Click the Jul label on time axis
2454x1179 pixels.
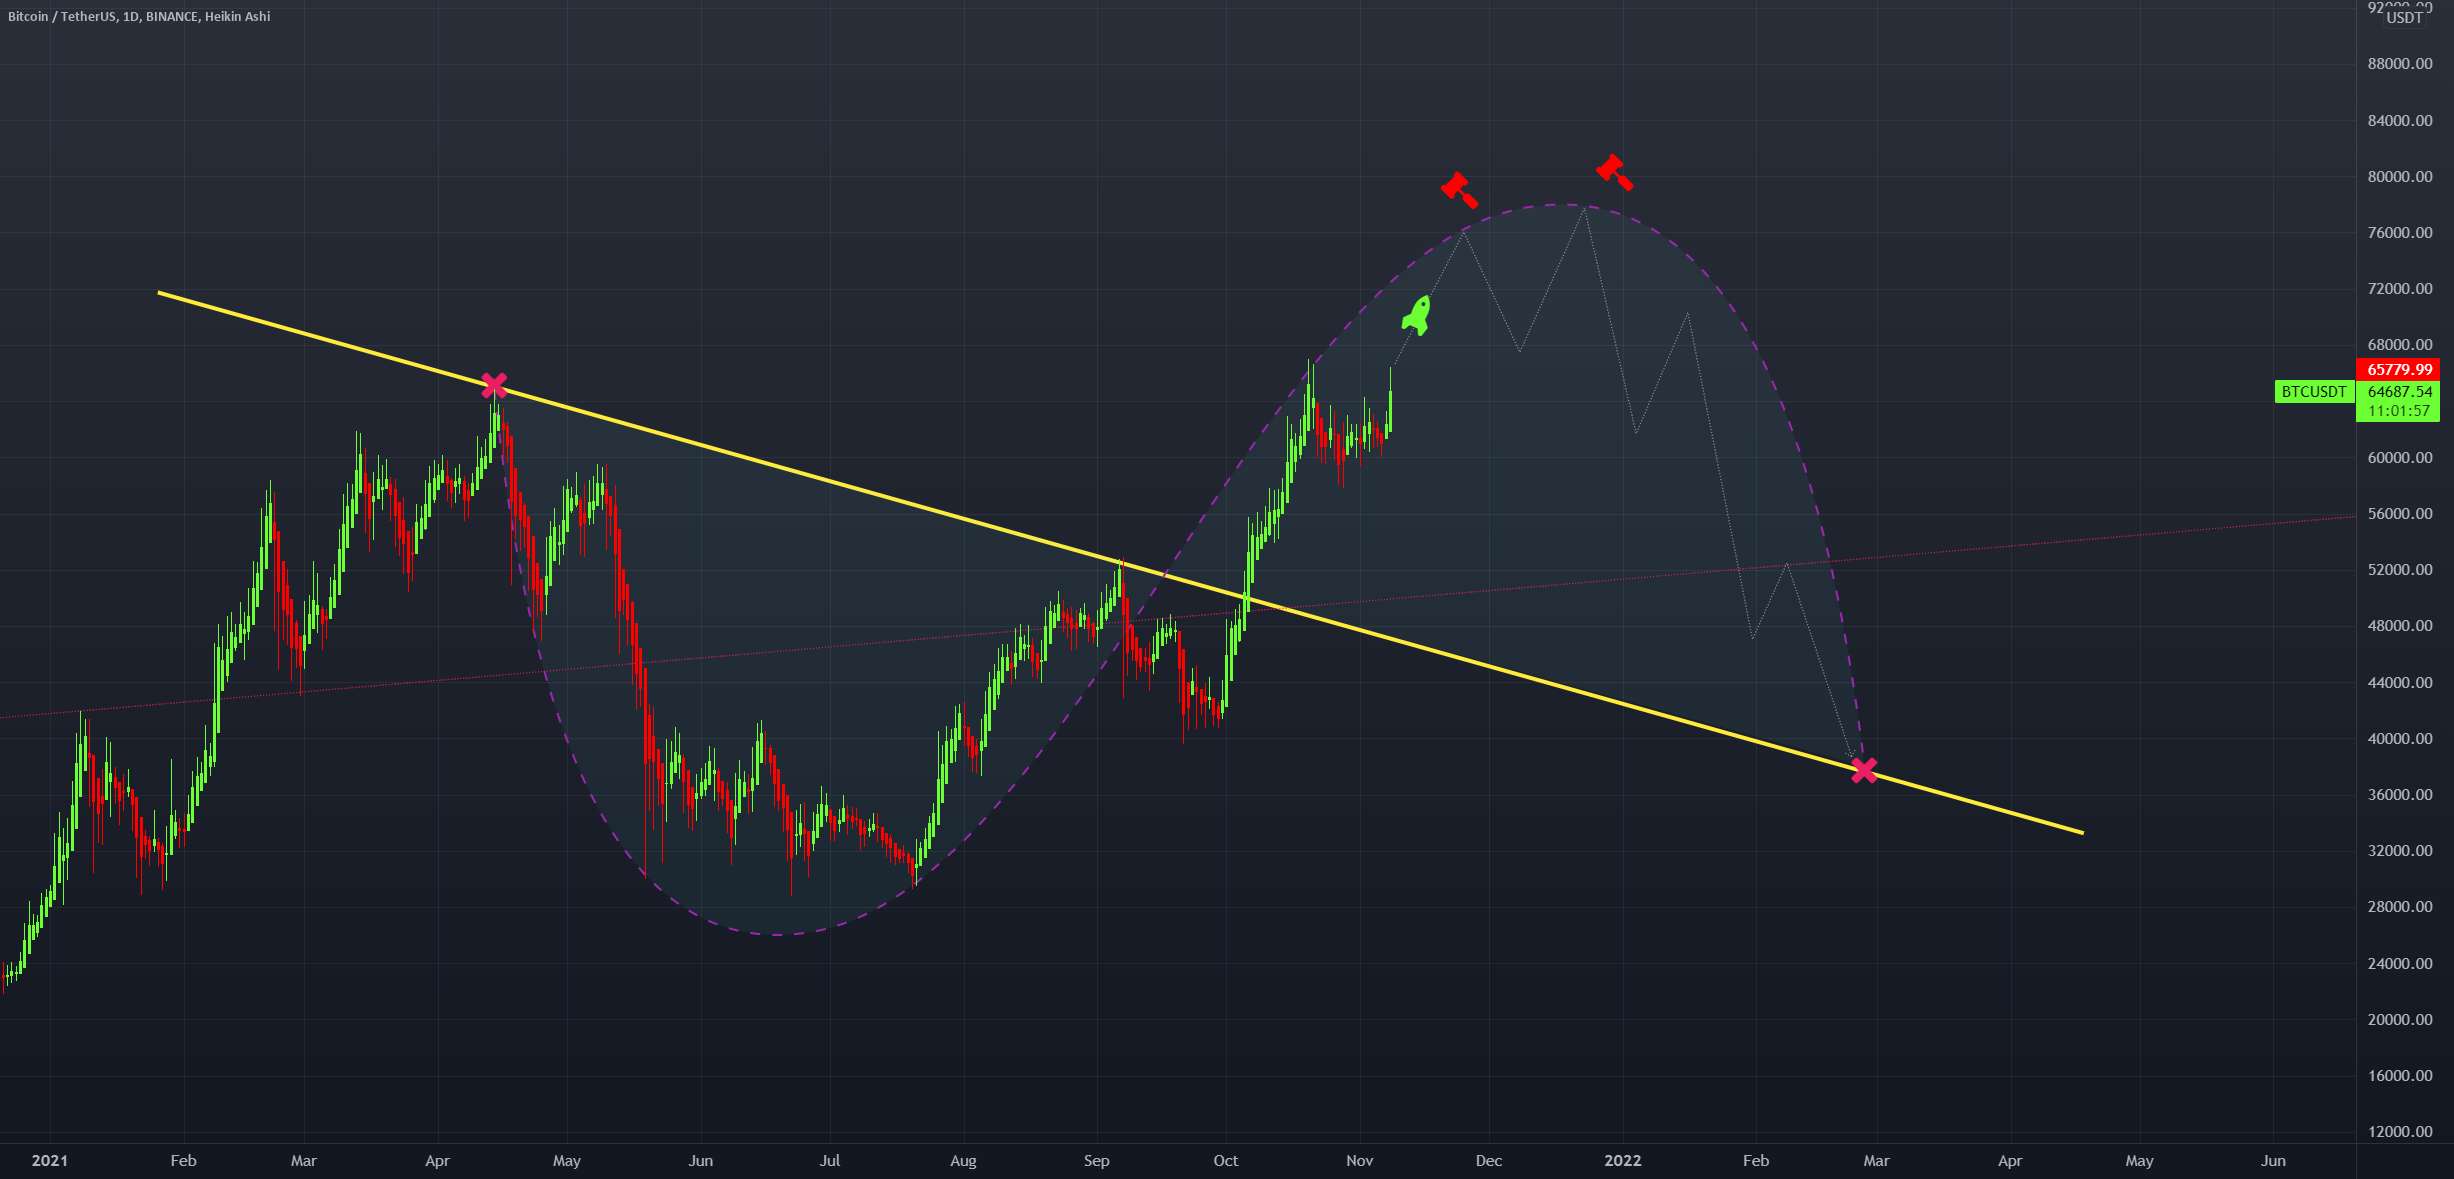[829, 1160]
